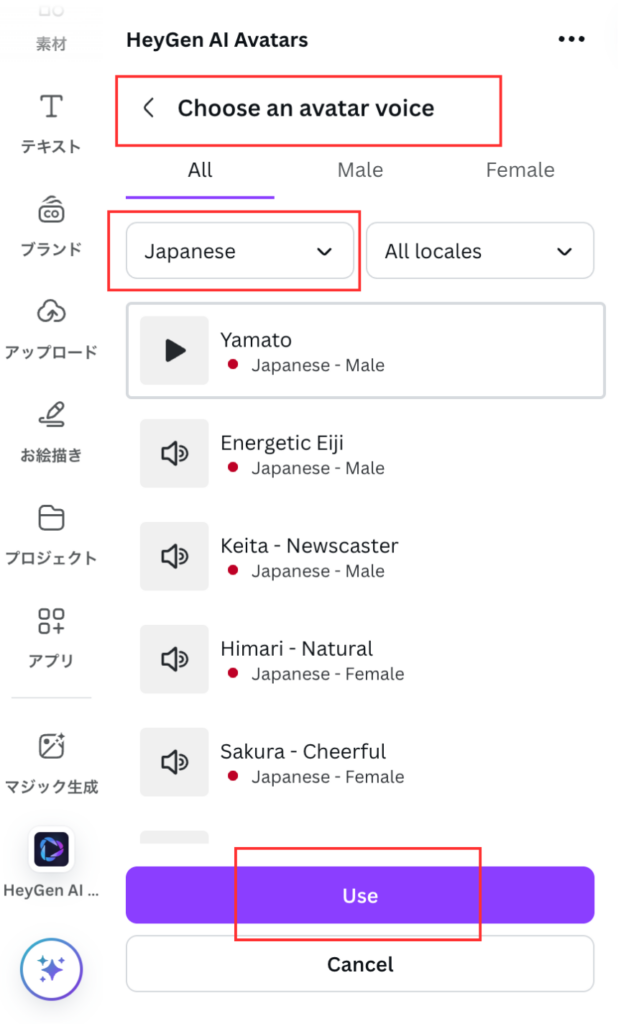Open the Japanese language dropdown
This screenshot has width=621, height=1024.
239,251
